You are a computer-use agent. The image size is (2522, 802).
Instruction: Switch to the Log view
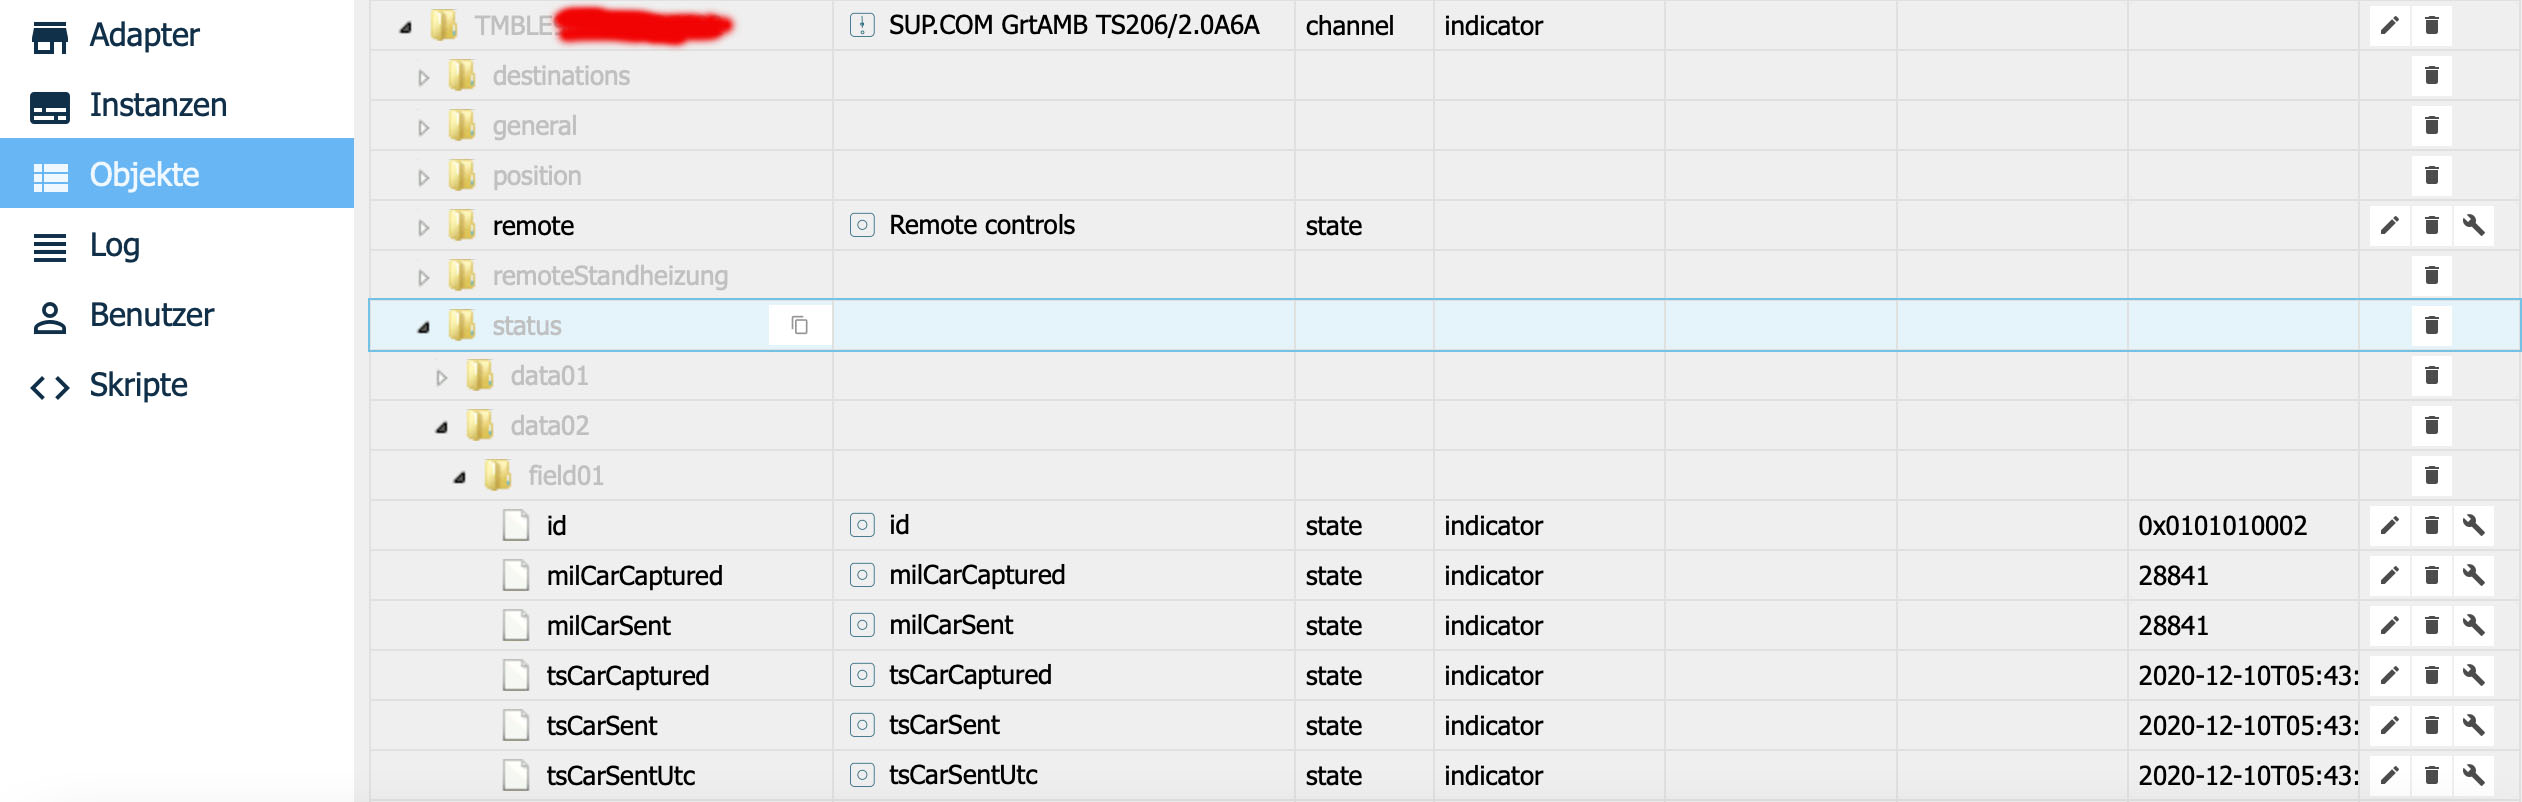coord(114,245)
